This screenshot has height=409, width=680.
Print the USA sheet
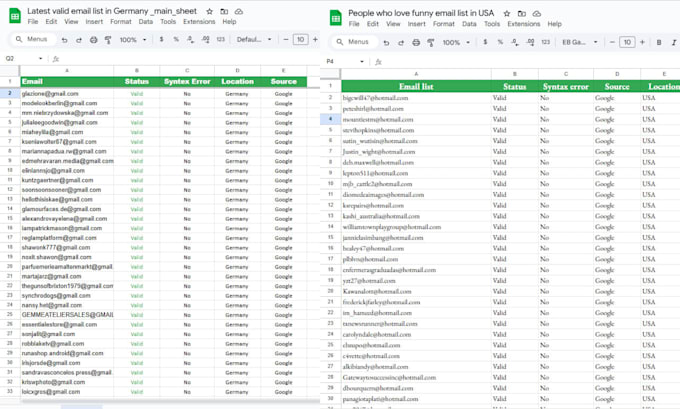[x=416, y=43]
